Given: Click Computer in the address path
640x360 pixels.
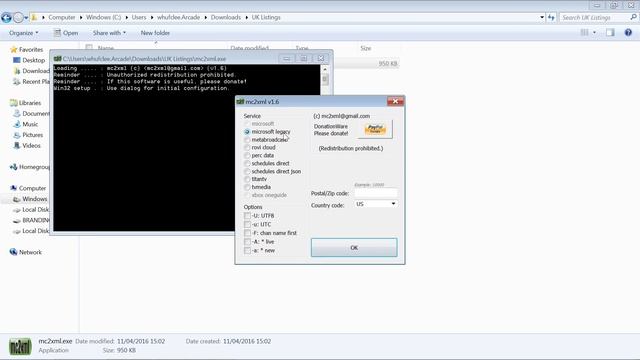Looking at the screenshot, I should pos(62,18).
